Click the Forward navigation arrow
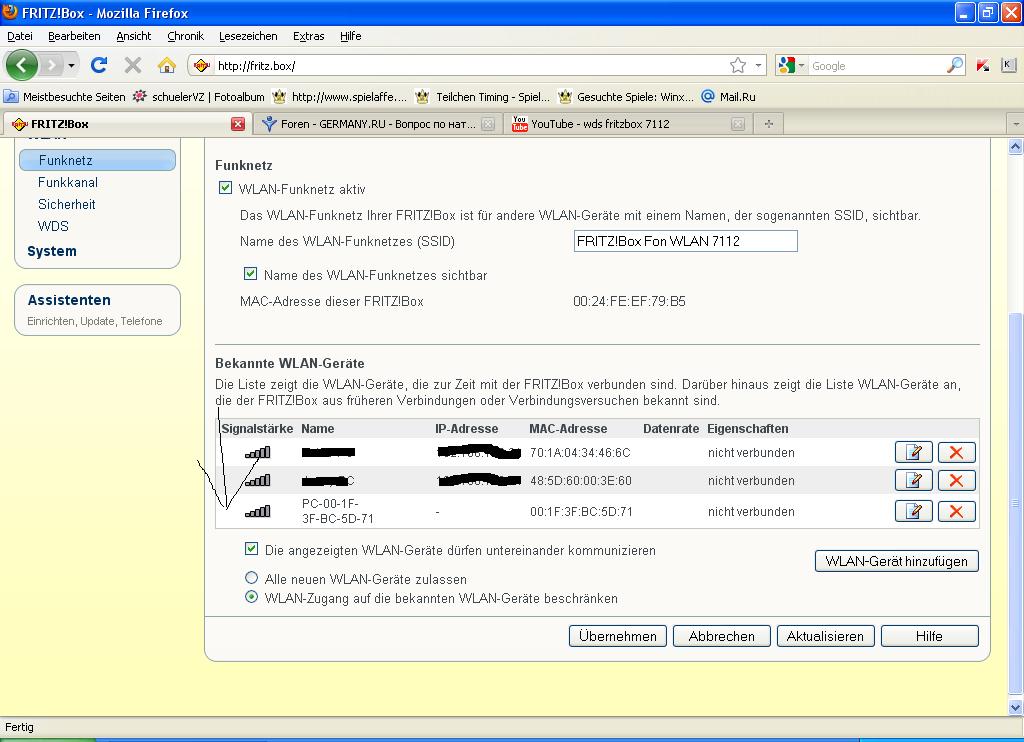1024x742 pixels. click(51, 65)
